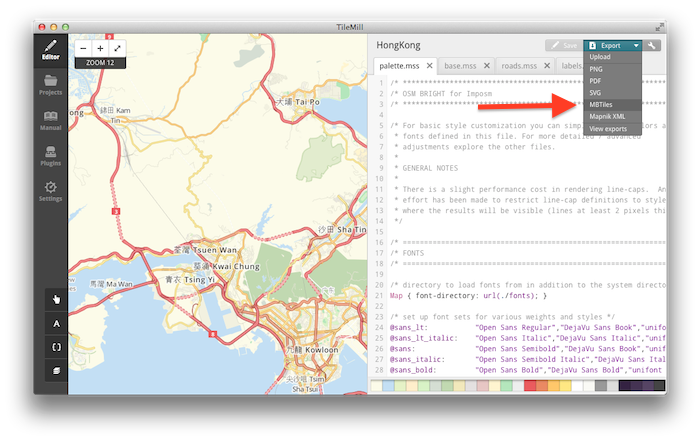Zoom out the map with minus button
The width and height of the screenshot is (700, 441).
(83, 49)
